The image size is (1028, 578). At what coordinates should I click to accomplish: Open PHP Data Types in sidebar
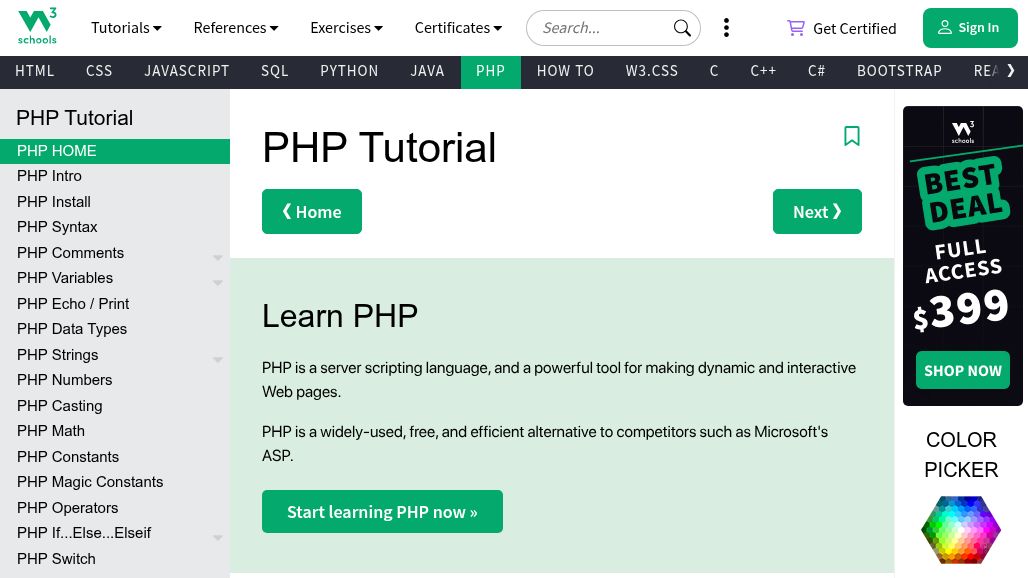[72, 329]
